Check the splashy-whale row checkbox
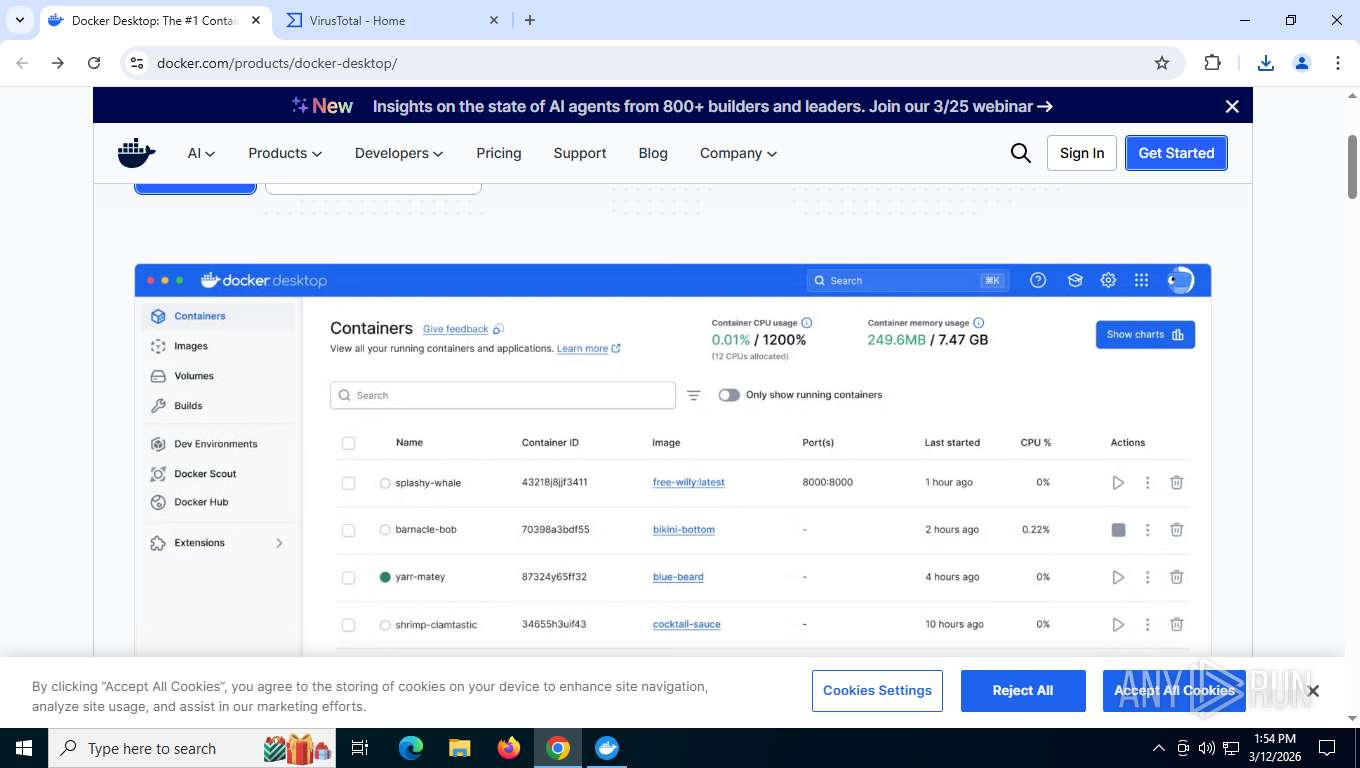The width and height of the screenshot is (1360, 768). tap(348, 483)
